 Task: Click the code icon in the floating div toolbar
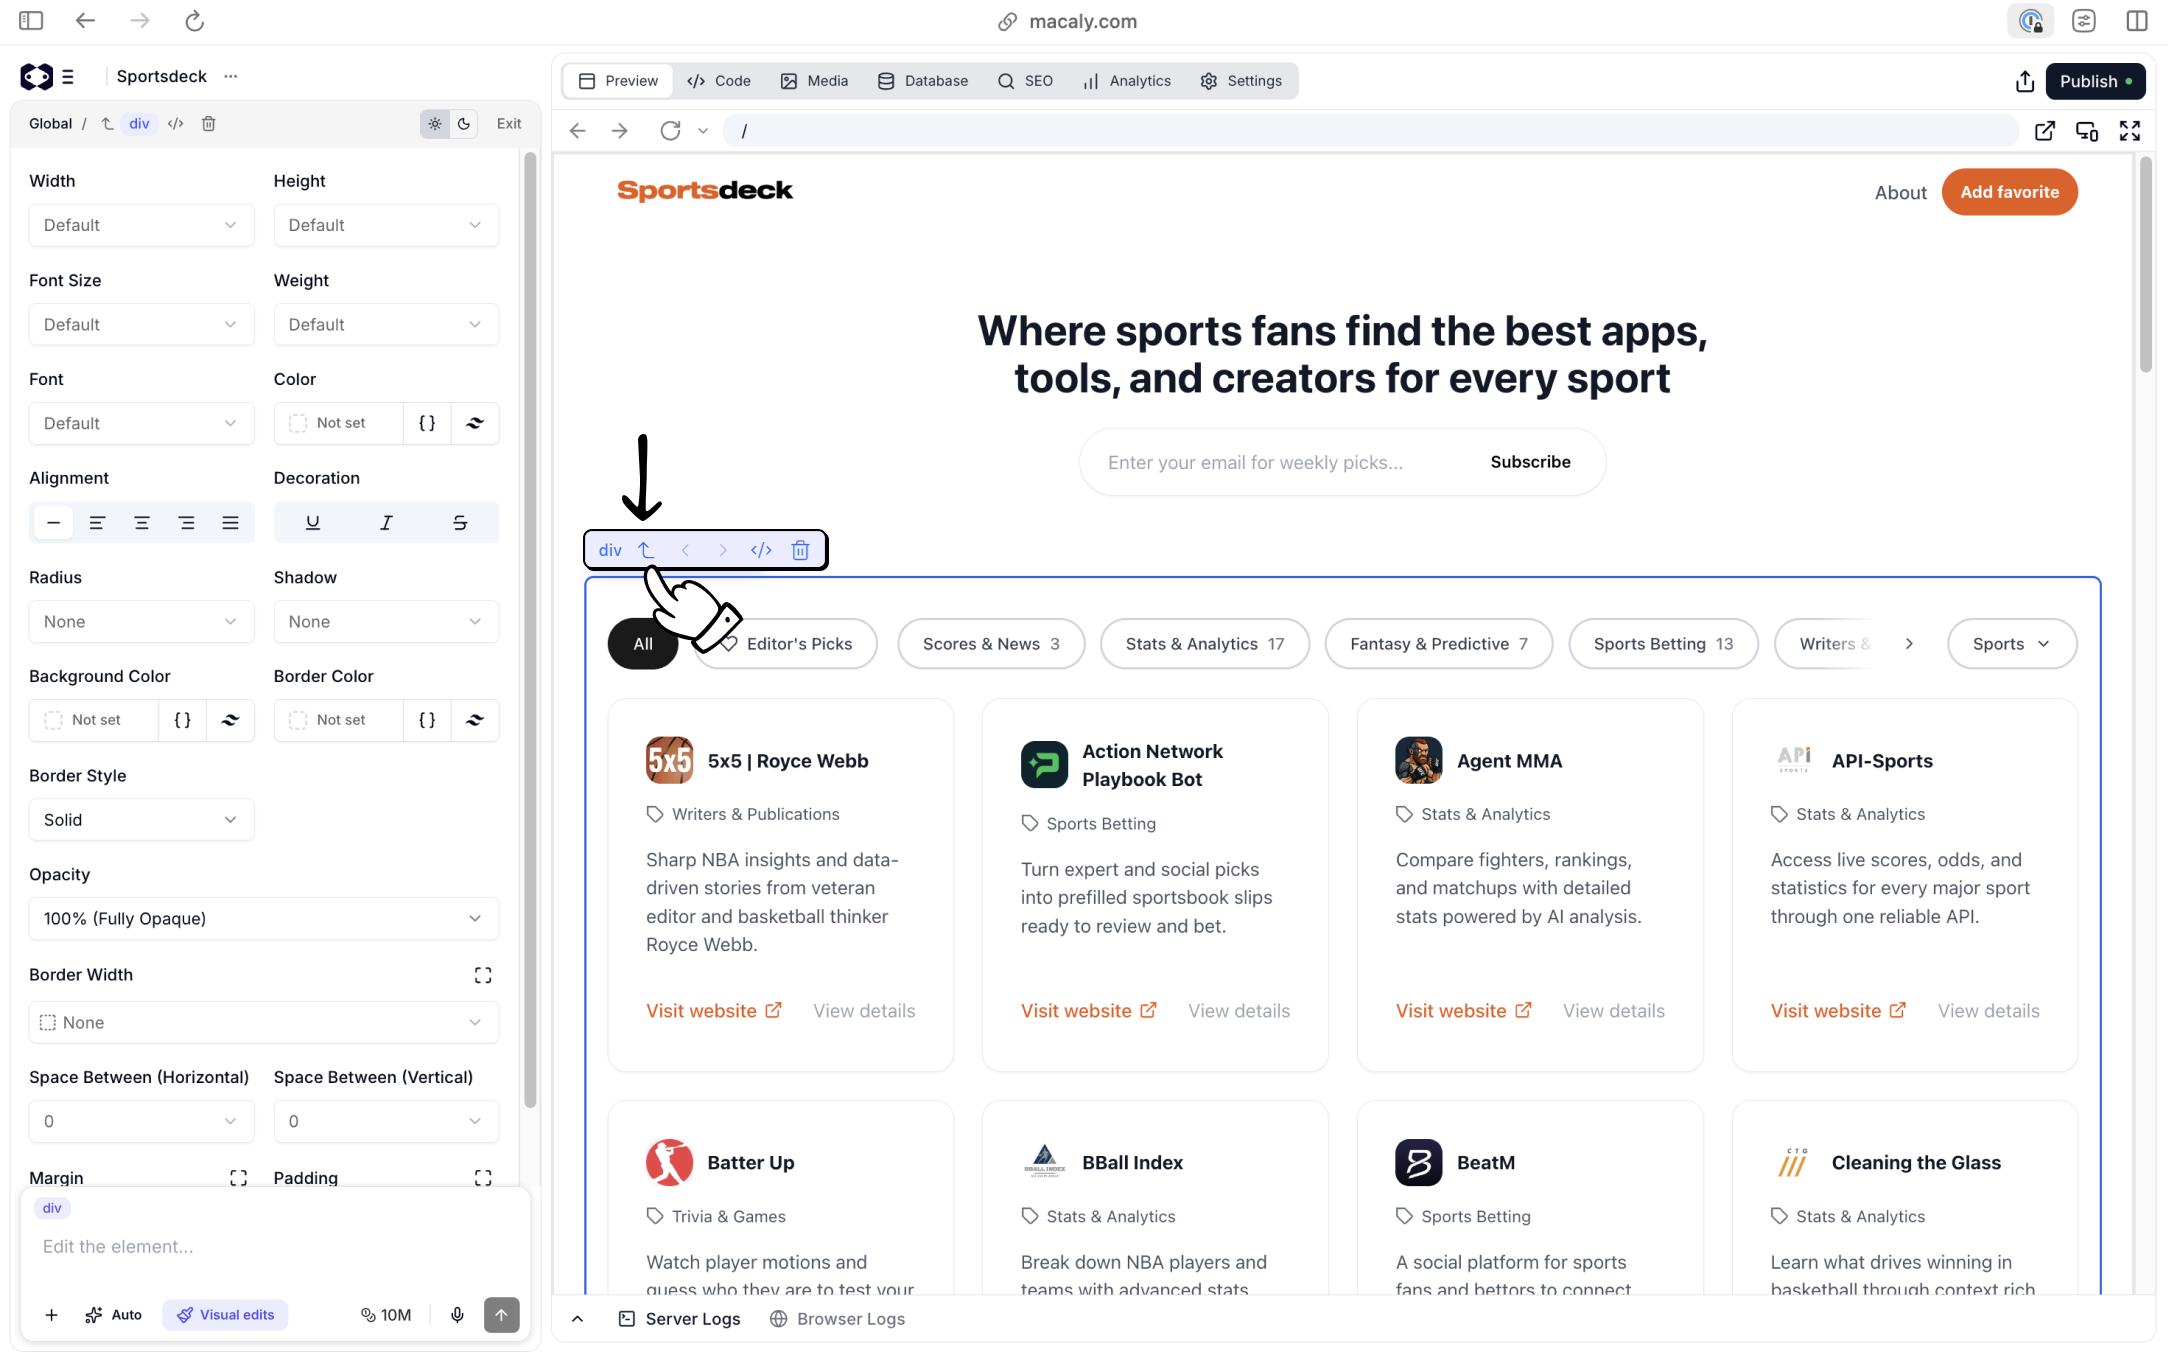tap(761, 550)
